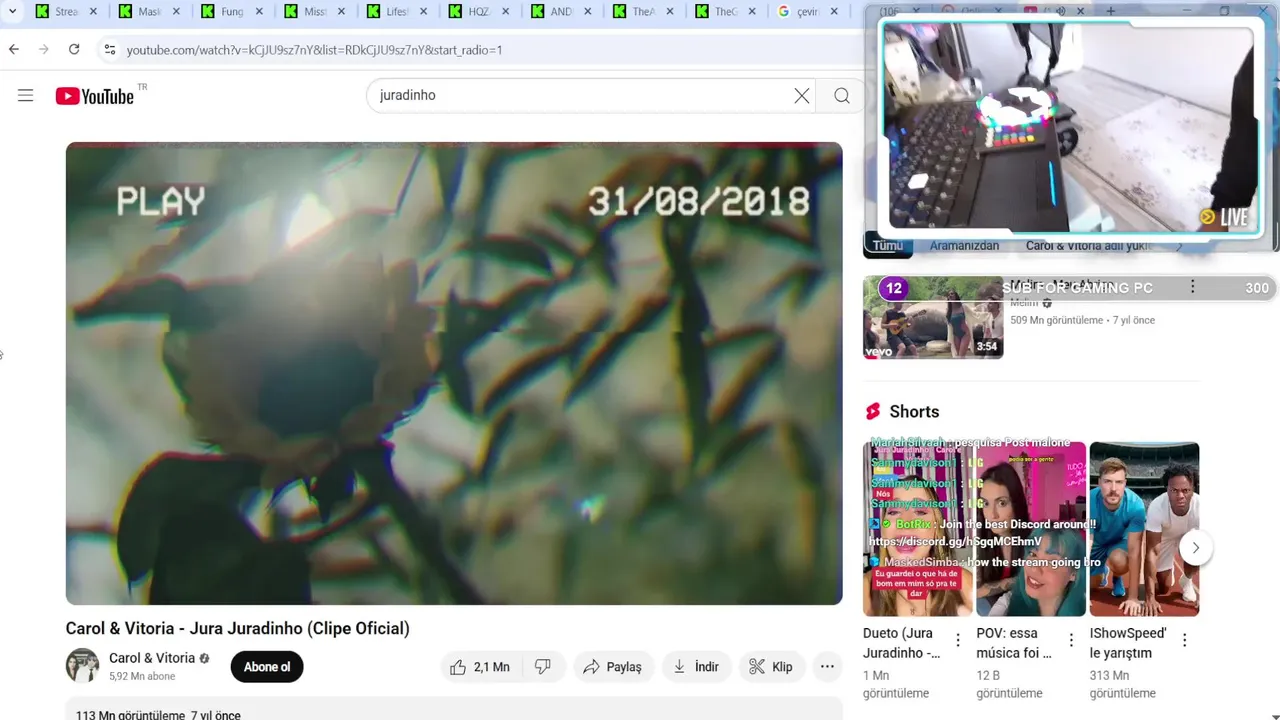This screenshot has width=1280, height=720.
Task: Close the Mask browser tab
Action: pyautogui.click(x=177, y=12)
